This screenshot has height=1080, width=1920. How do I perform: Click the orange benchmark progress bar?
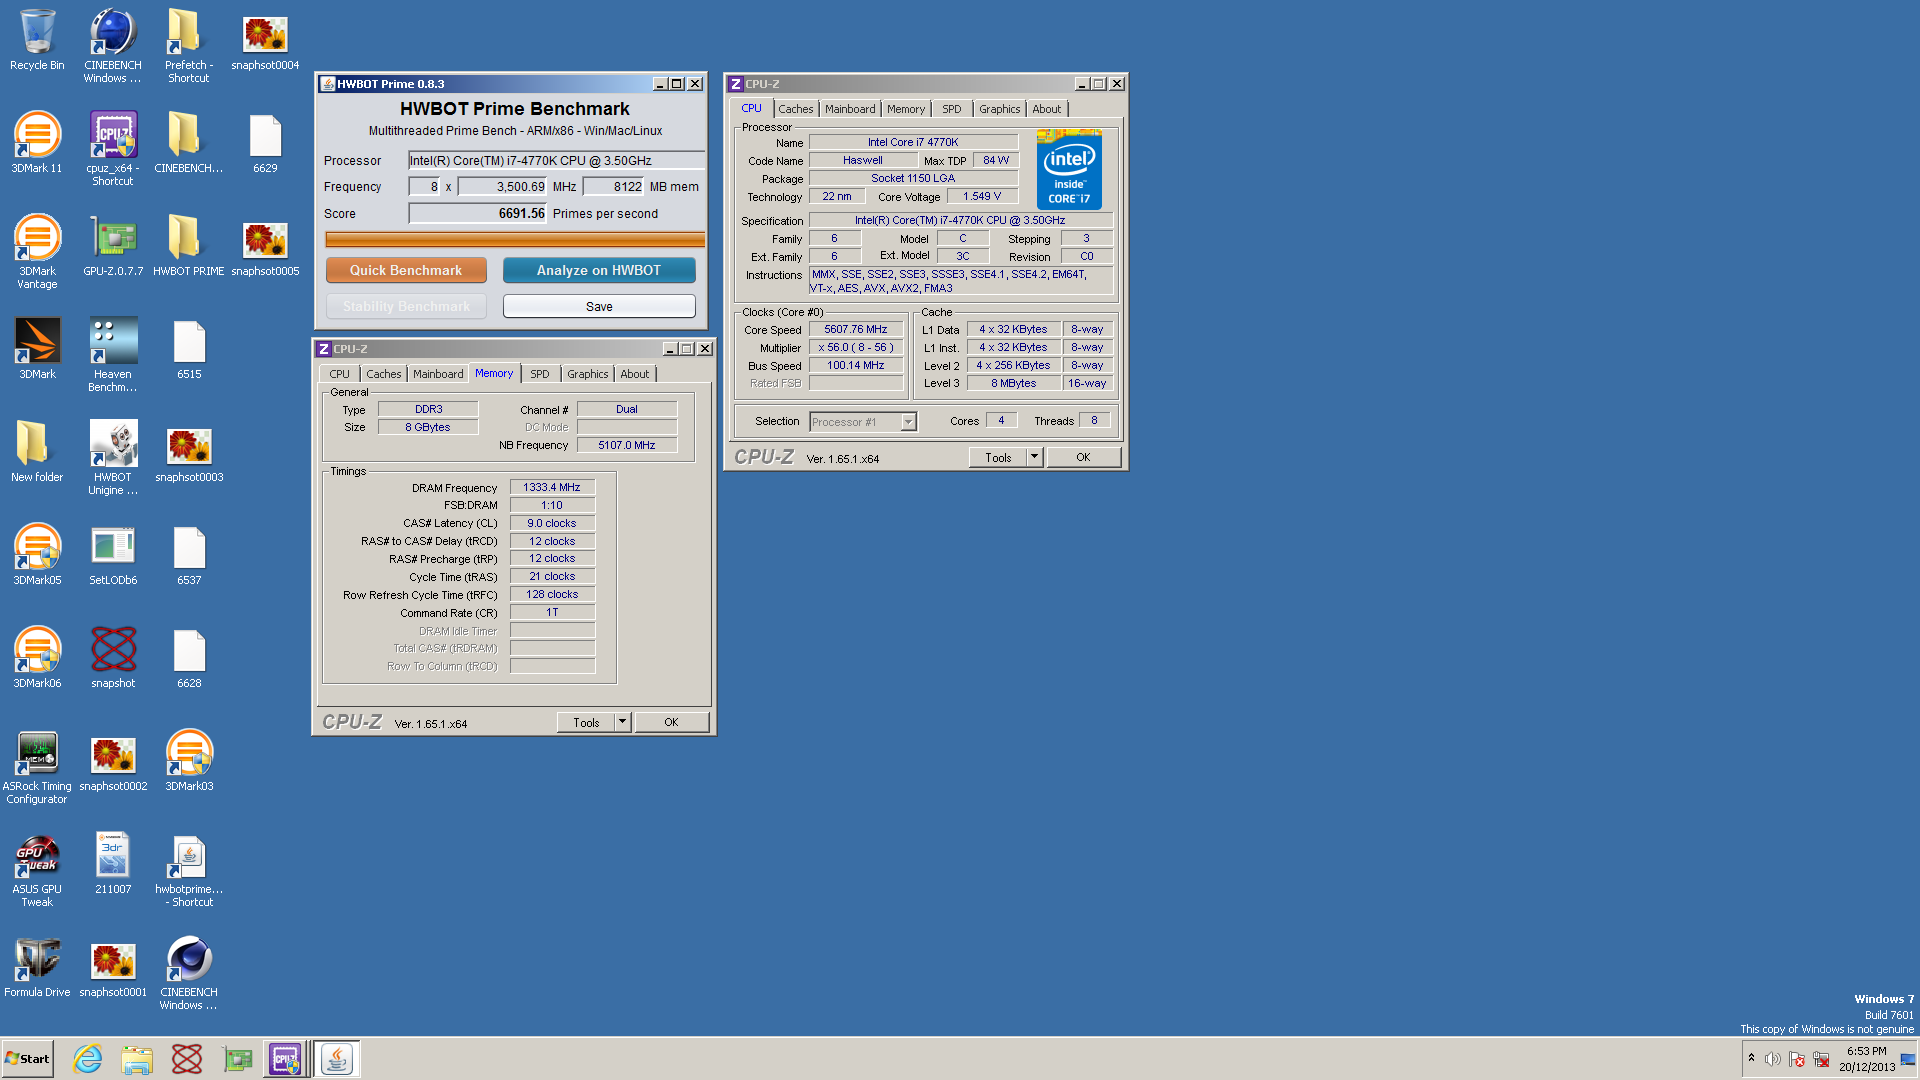tap(515, 240)
